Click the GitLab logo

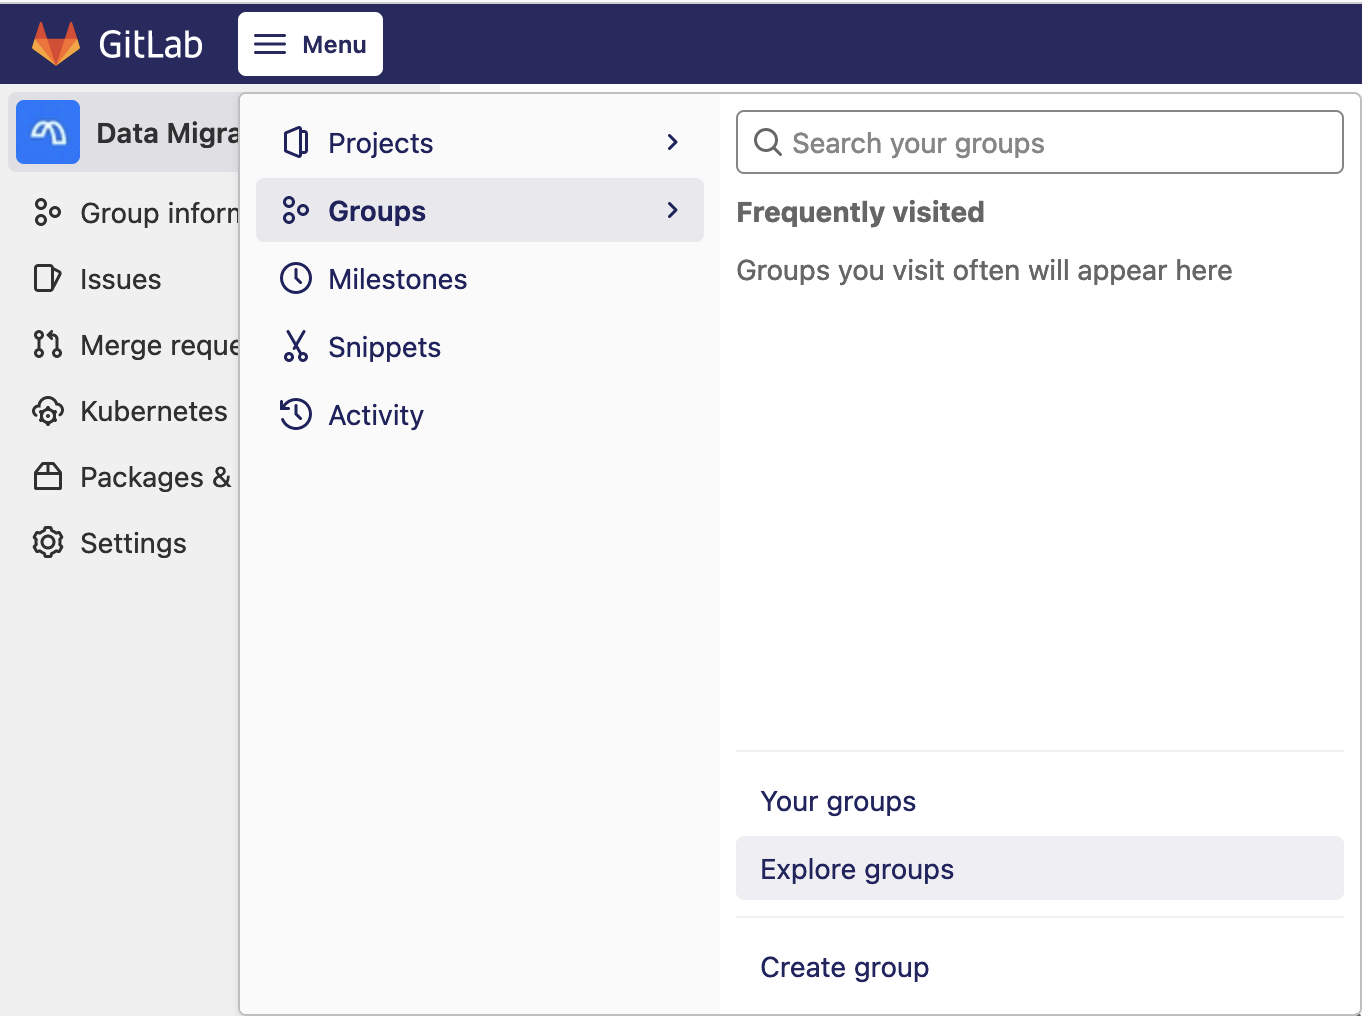[x=55, y=42]
